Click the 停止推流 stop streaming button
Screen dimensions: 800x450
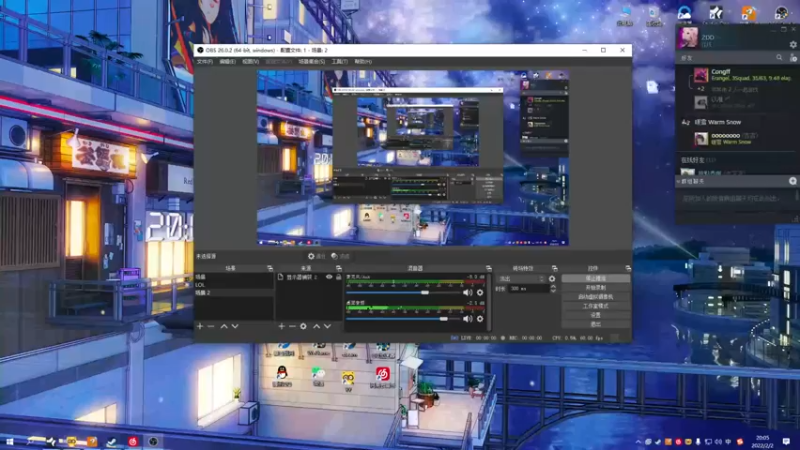click(595, 279)
